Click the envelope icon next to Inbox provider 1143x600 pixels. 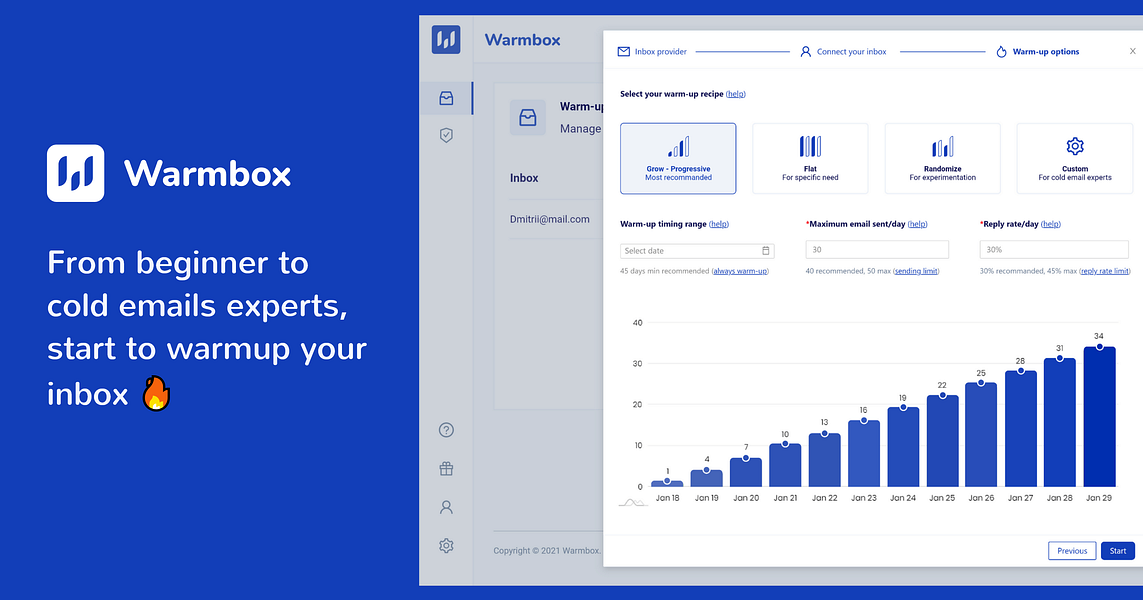coord(623,51)
